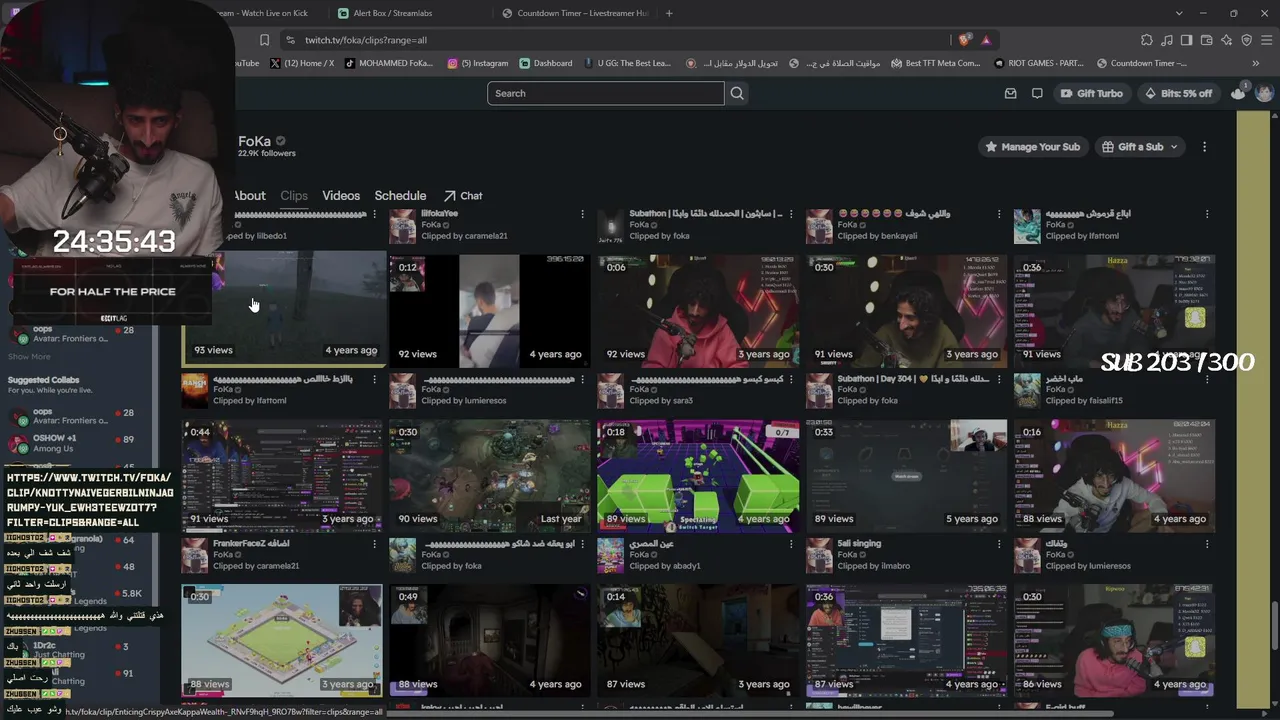Open the browser tab search chevron

click(1179, 13)
